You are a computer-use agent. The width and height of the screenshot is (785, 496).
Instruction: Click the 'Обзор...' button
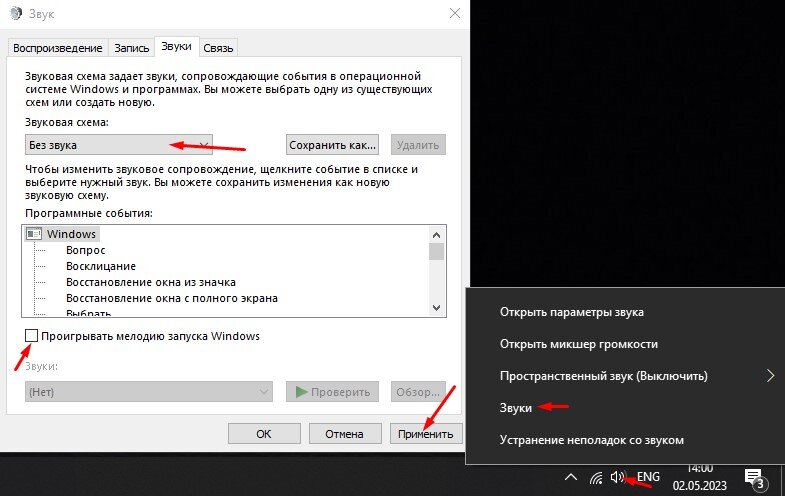click(x=418, y=392)
